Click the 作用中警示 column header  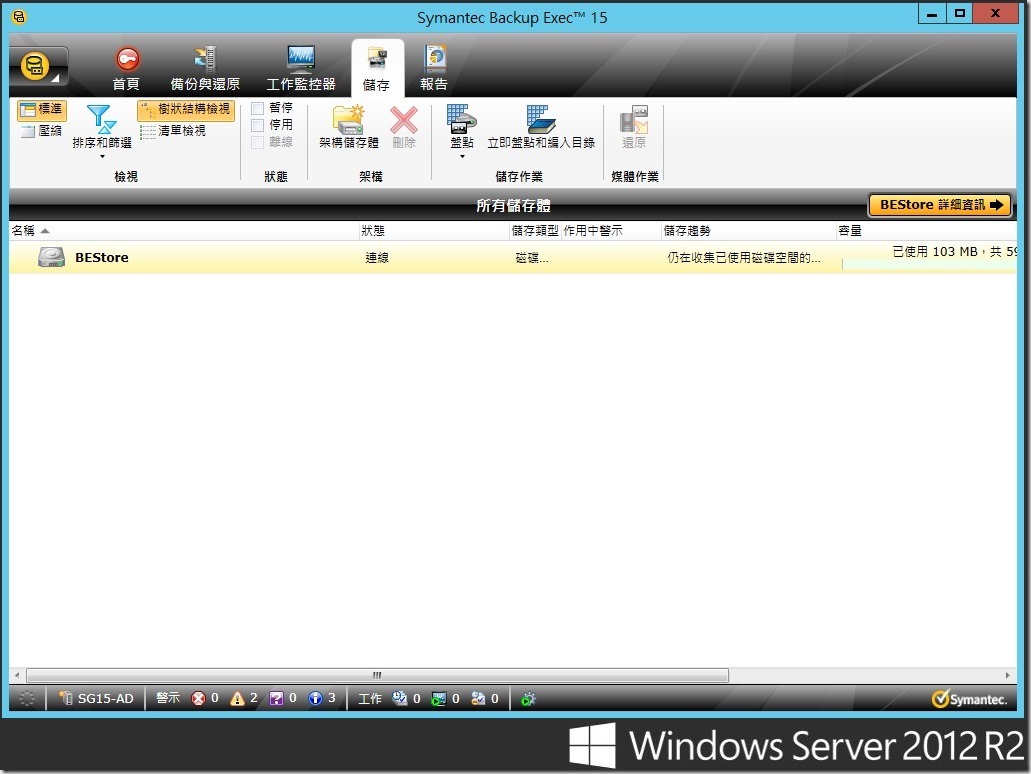point(610,231)
